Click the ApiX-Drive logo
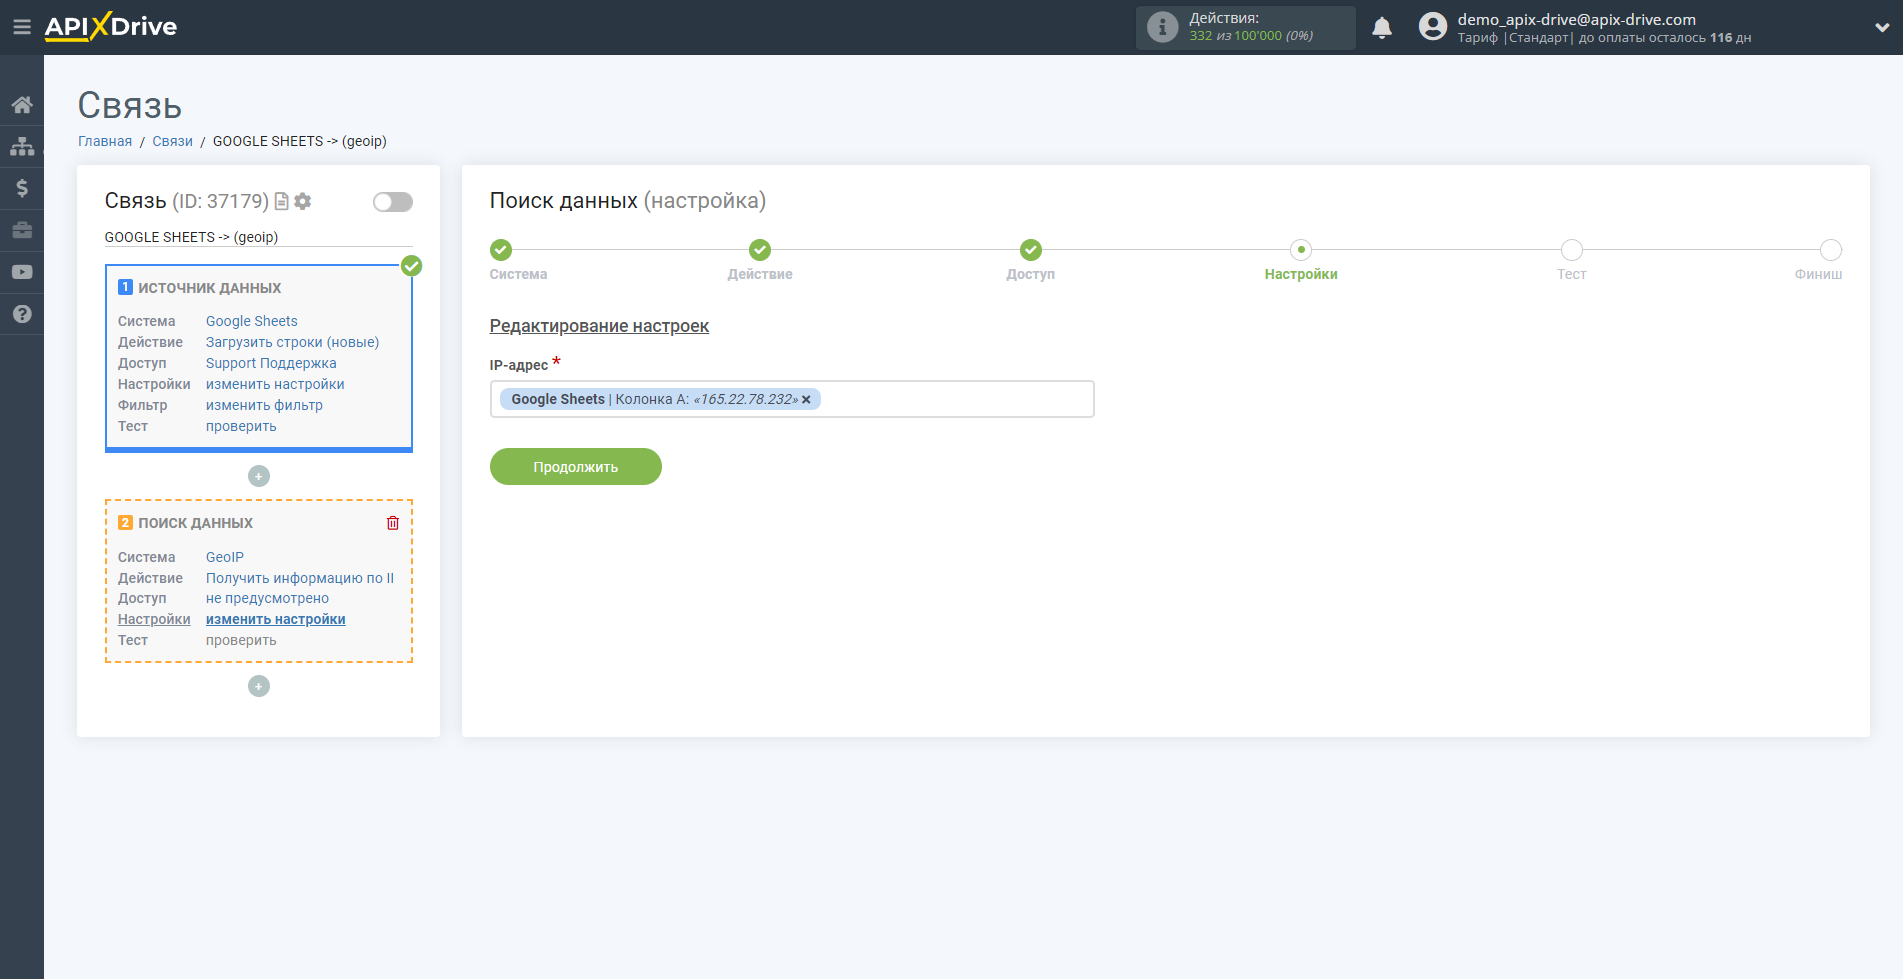The image size is (1903, 979). (x=111, y=27)
